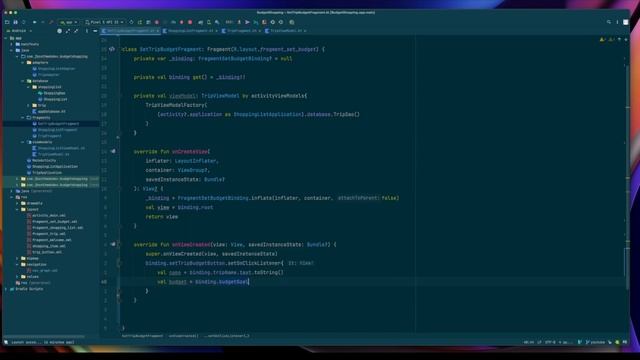
Task: Click the UTF-8 encoding status item
Action: click(550, 342)
